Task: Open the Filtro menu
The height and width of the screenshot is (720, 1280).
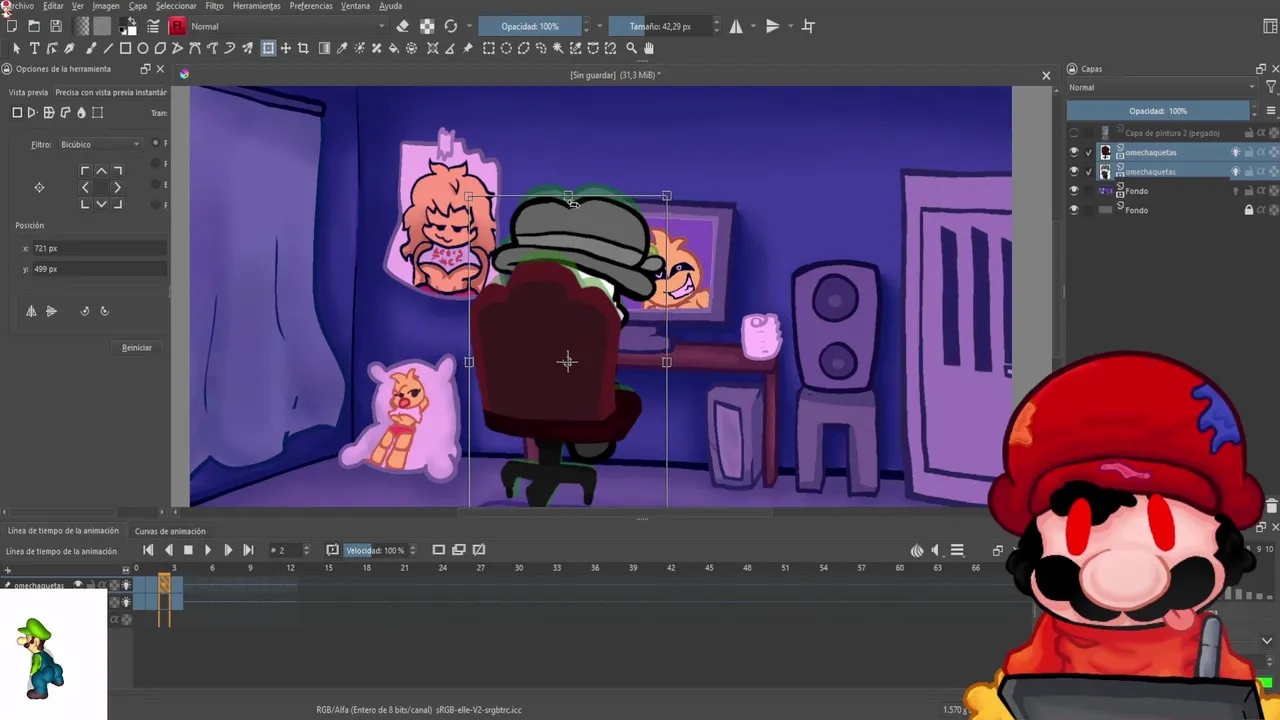Action: pyautogui.click(x=215, y=6)
